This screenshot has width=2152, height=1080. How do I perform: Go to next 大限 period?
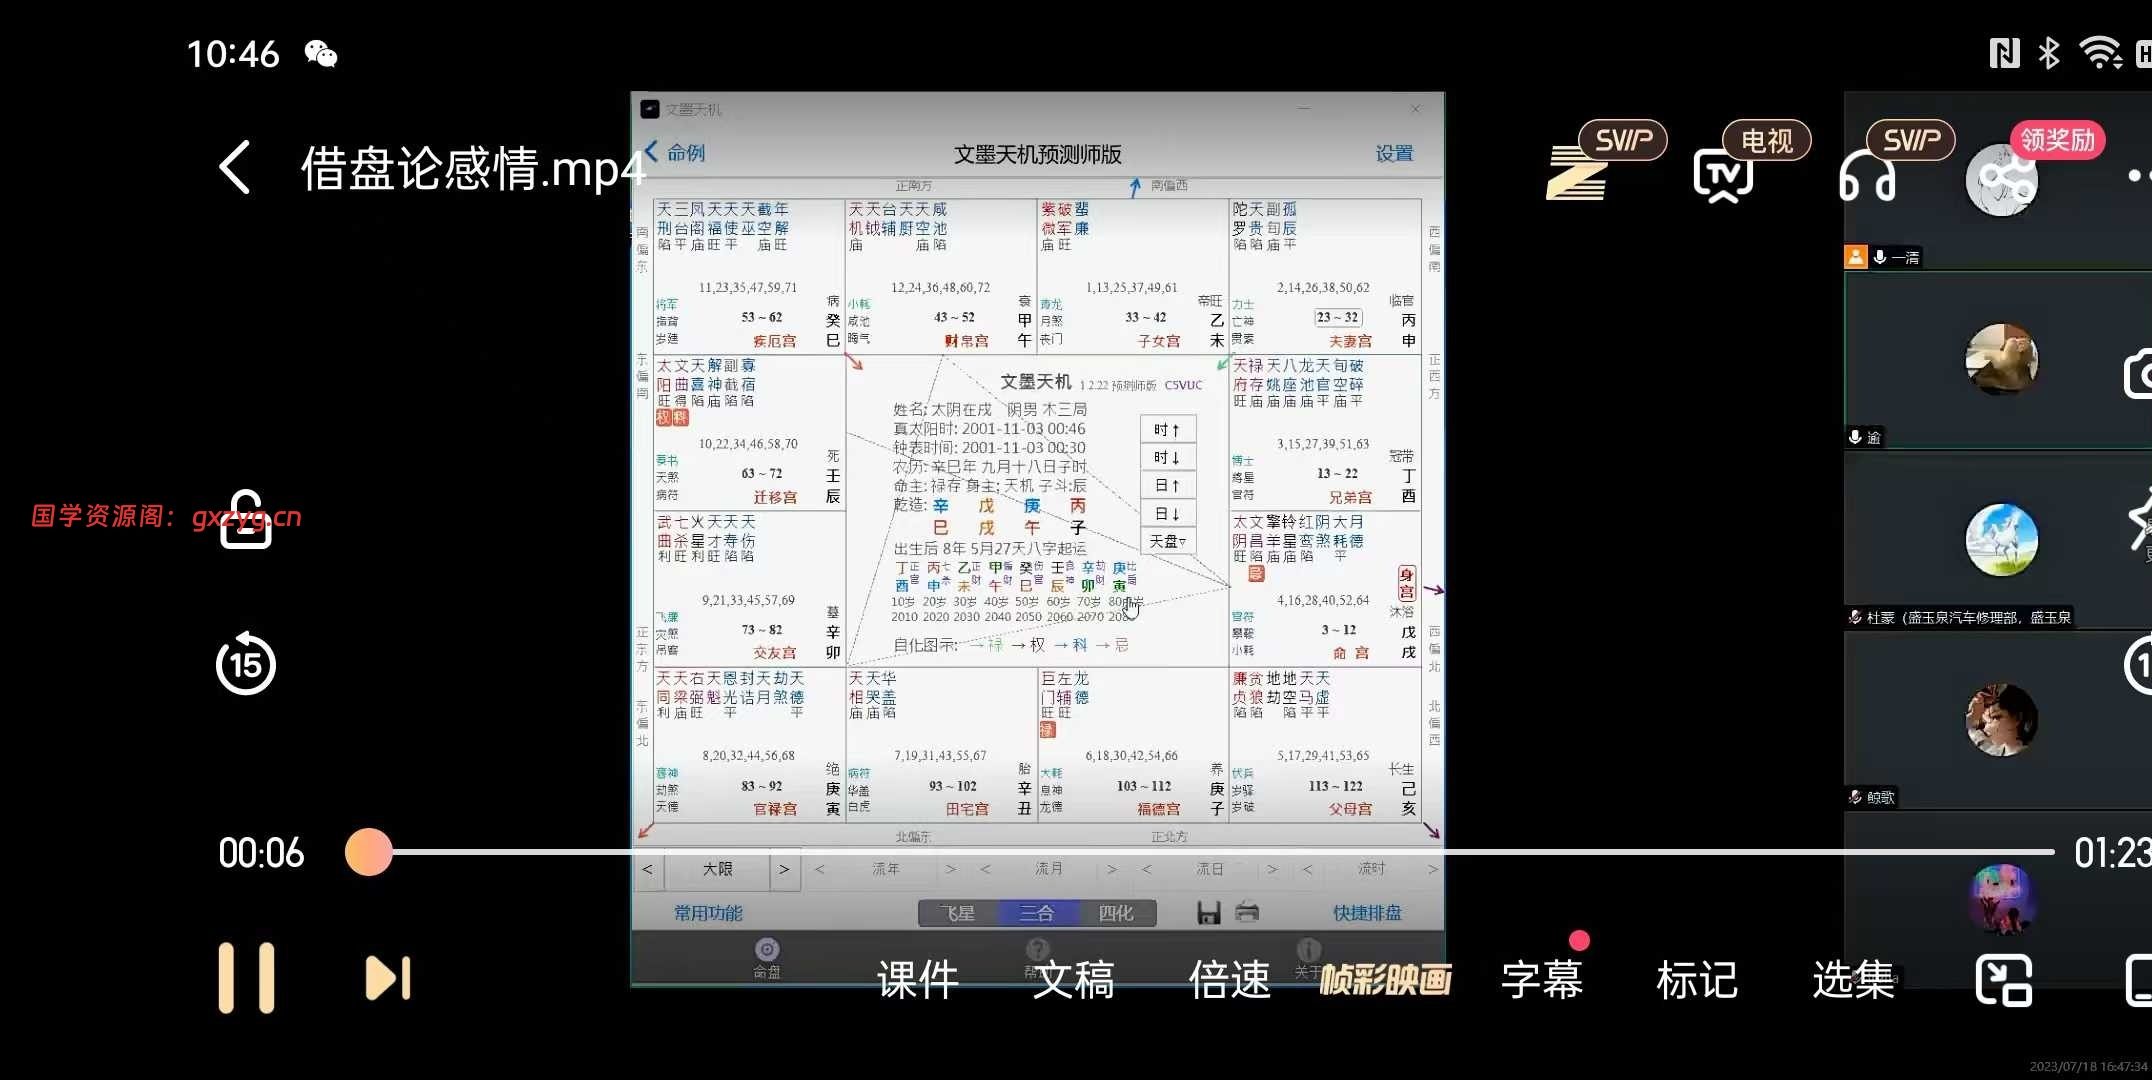[784, 869]
